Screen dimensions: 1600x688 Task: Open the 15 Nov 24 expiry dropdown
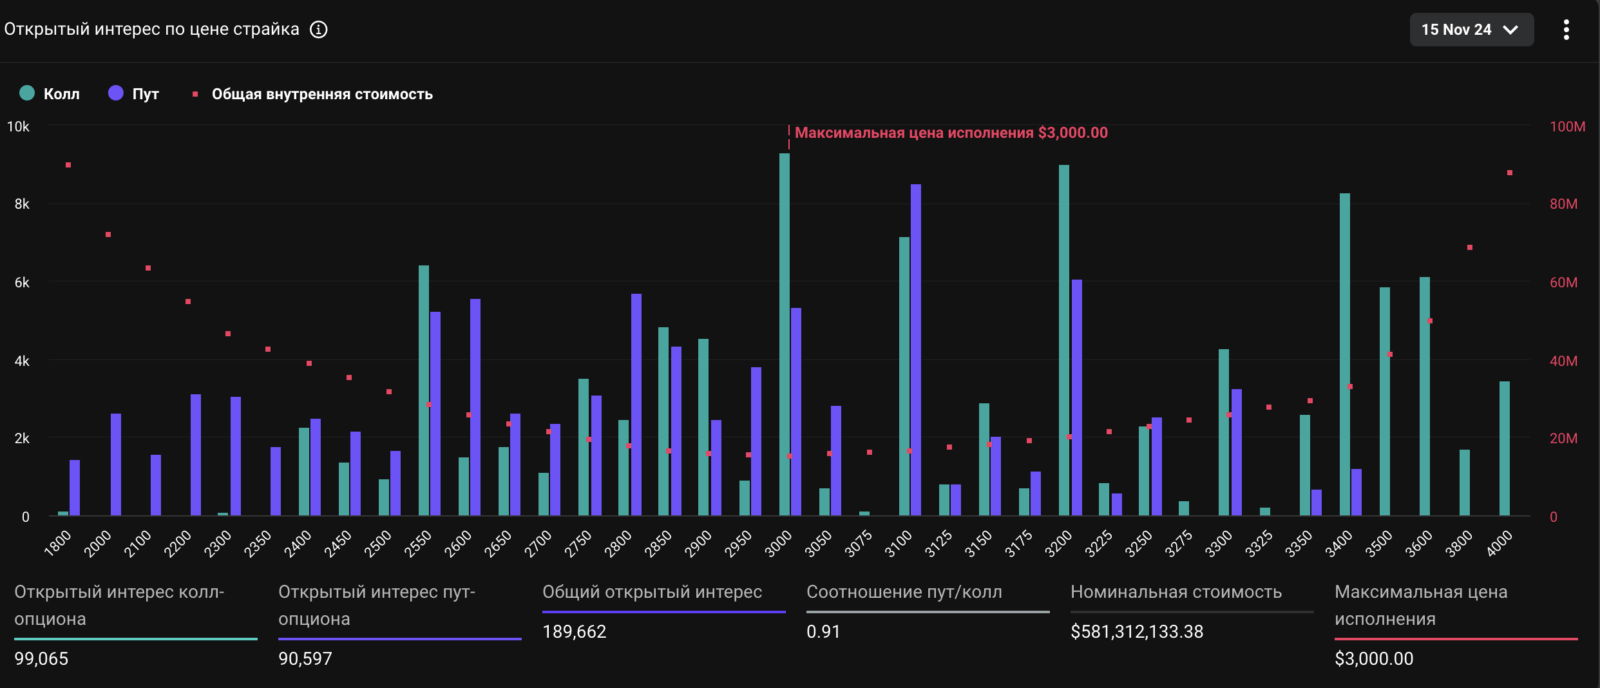point(1471,30)
